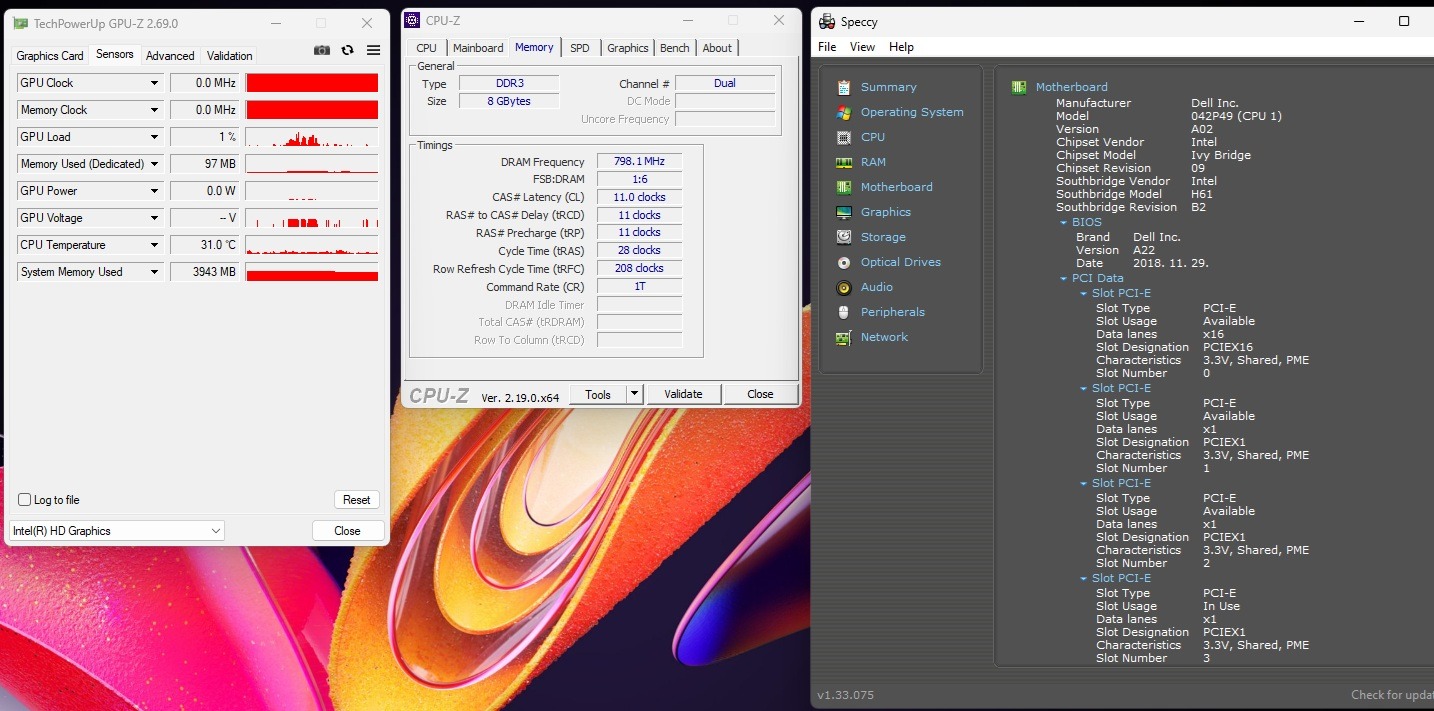Open the GPU Clock sensor dropdown
1434x711 pixels.
tap(155, 83)
